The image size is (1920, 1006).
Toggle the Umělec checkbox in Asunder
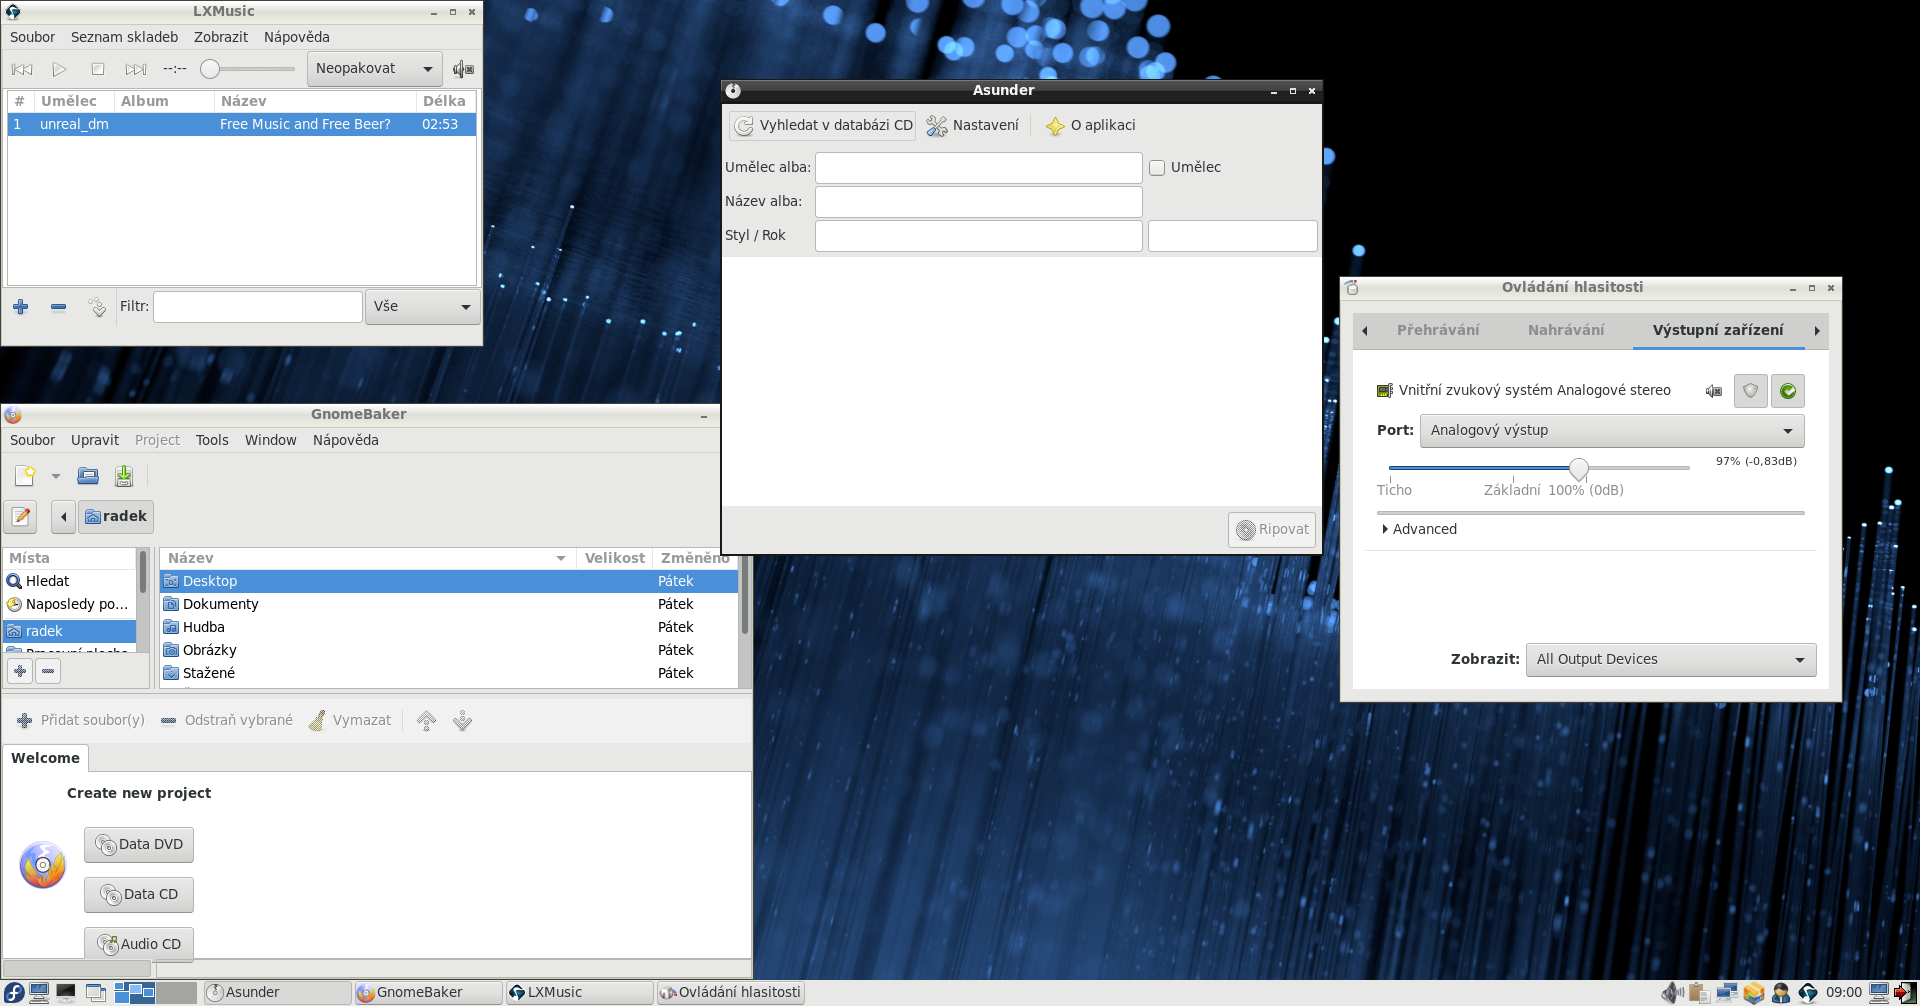point(1157,168)
